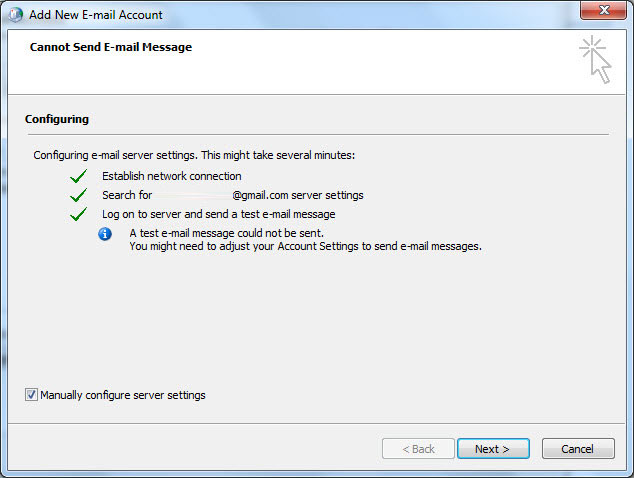Toggle Manually configure server settings checkbox
This screenshot has width=634, height=478.
[x=31, y=395]
